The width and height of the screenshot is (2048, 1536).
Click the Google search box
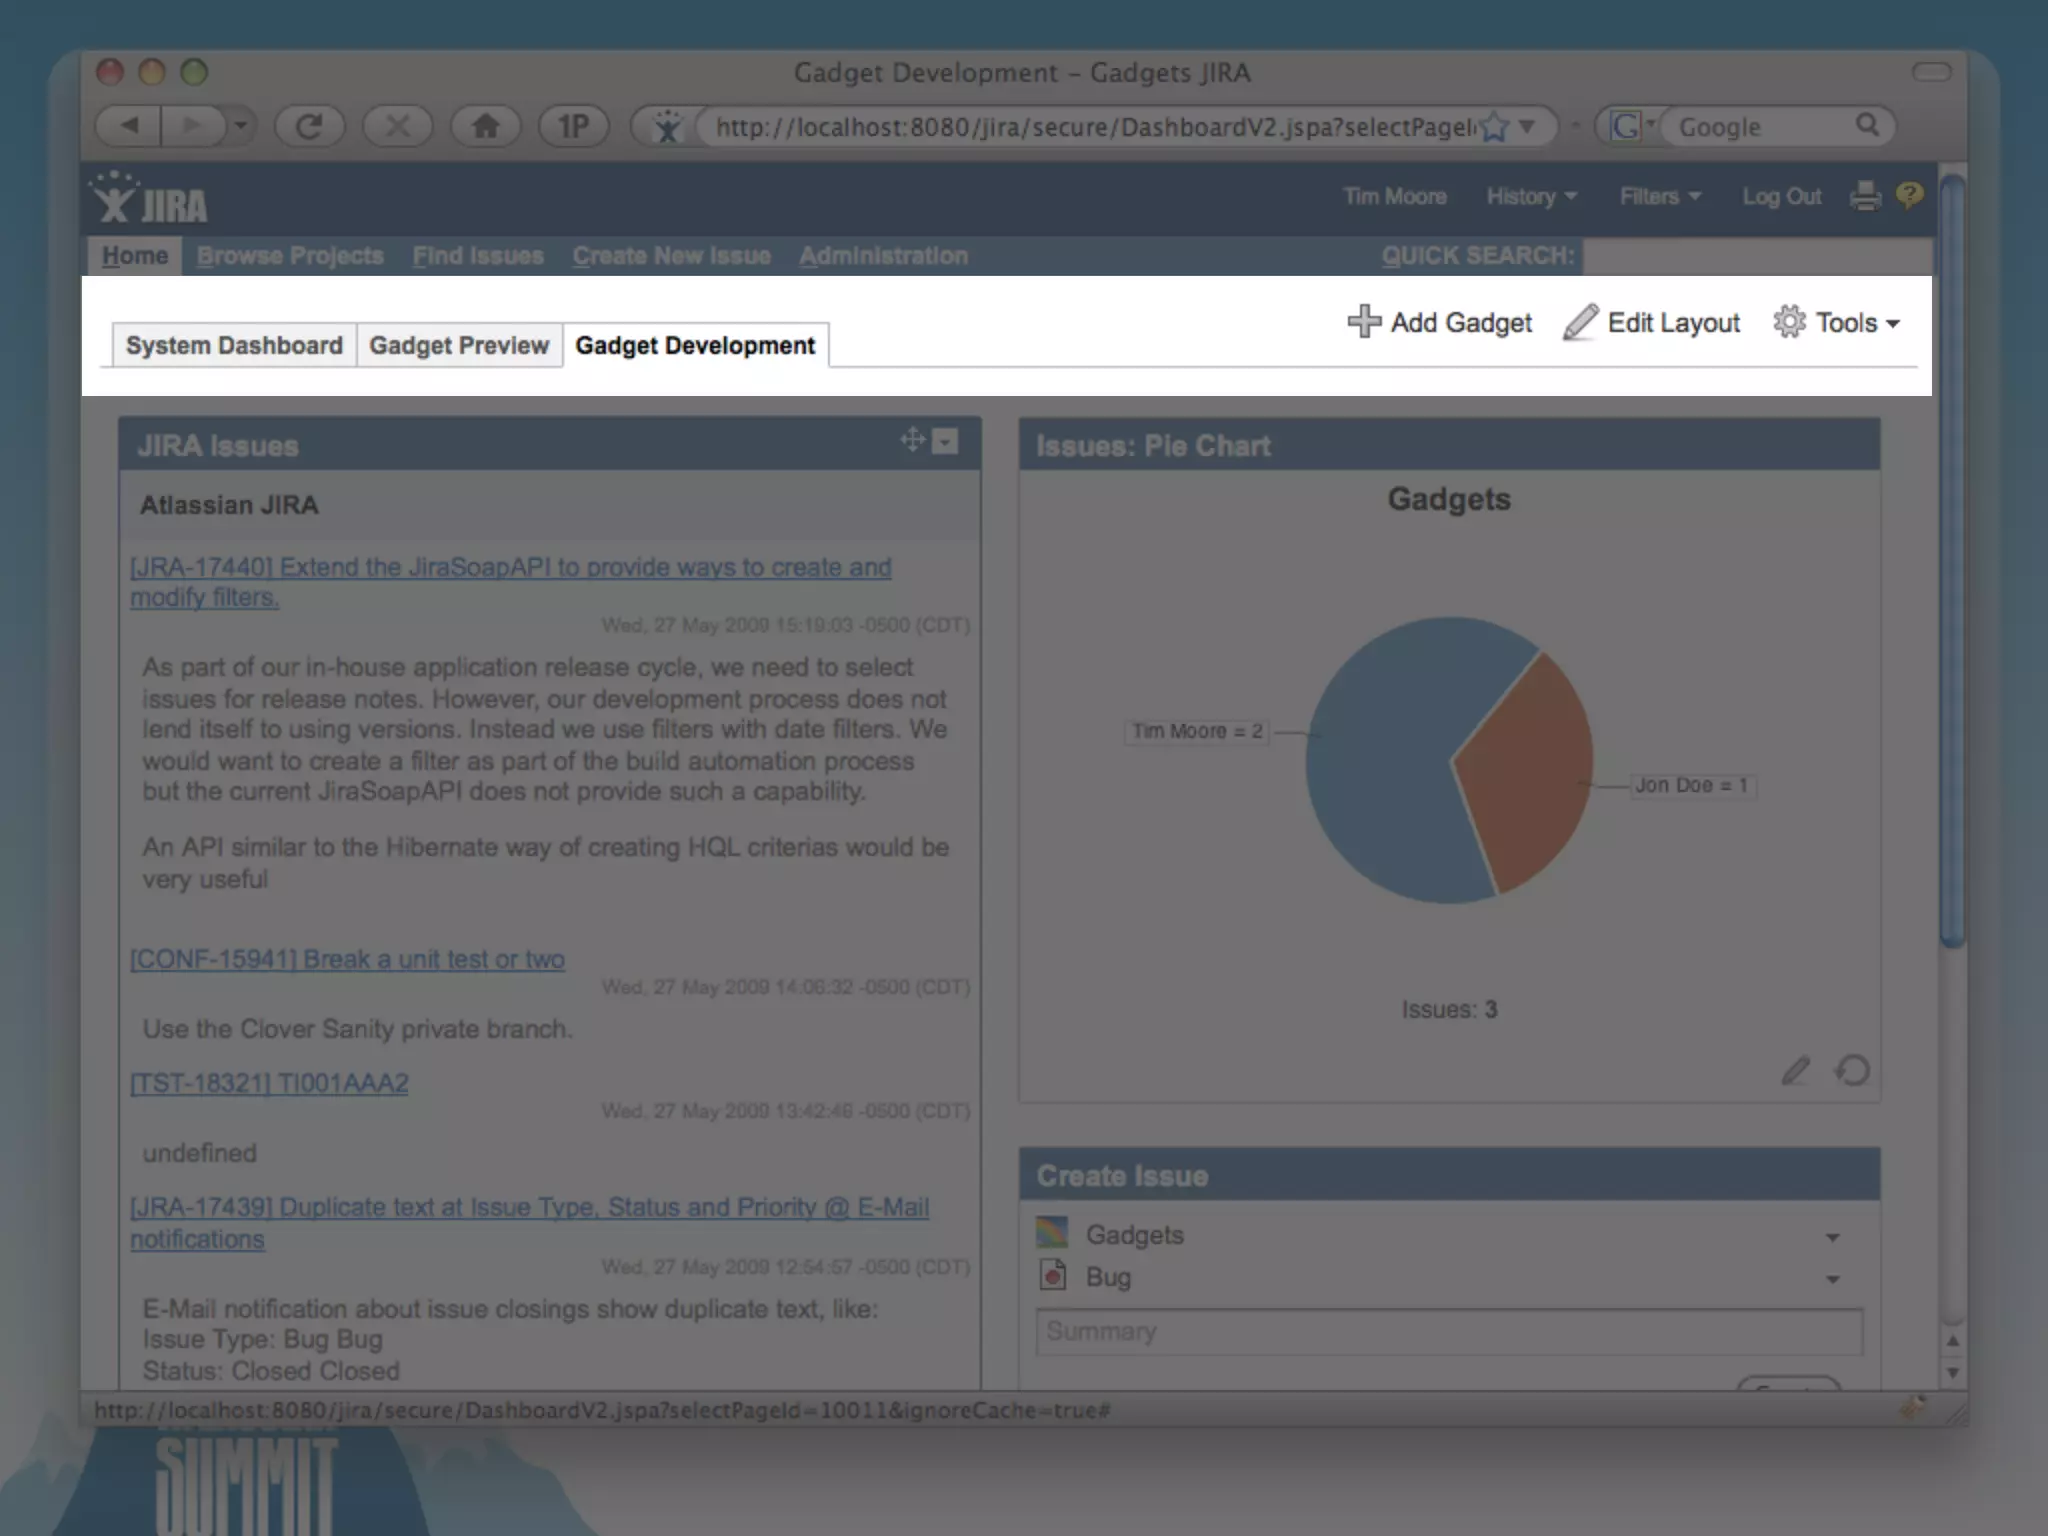[x=1762, y=127]
